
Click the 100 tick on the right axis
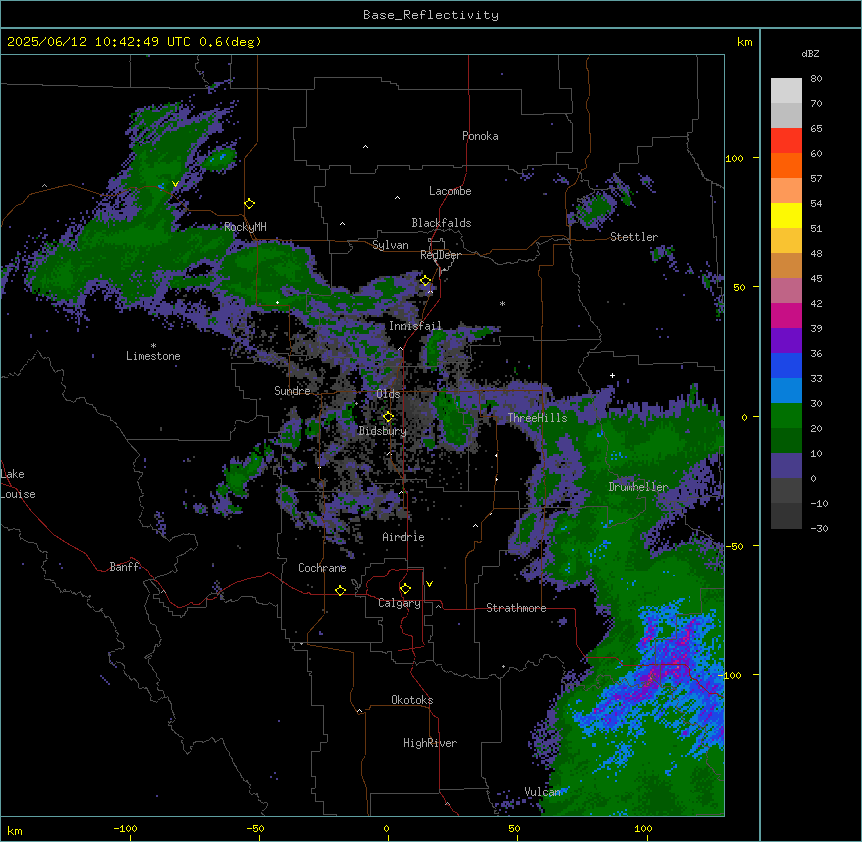(734, 158)
